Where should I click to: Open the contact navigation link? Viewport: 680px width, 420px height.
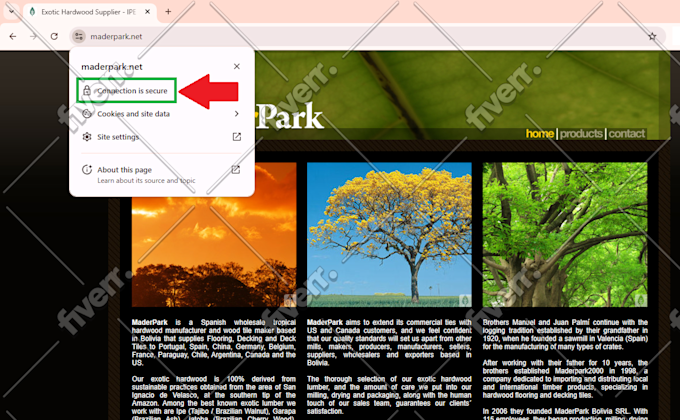click(x=627, y=134)
